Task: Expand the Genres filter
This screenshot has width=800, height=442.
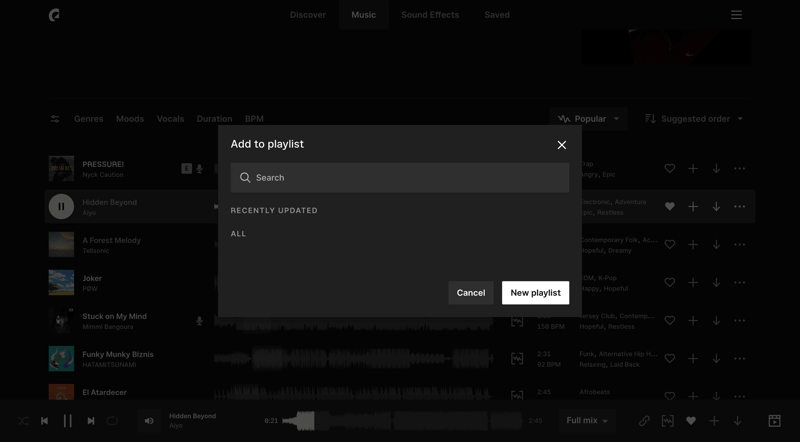Action: pos(89,119)
